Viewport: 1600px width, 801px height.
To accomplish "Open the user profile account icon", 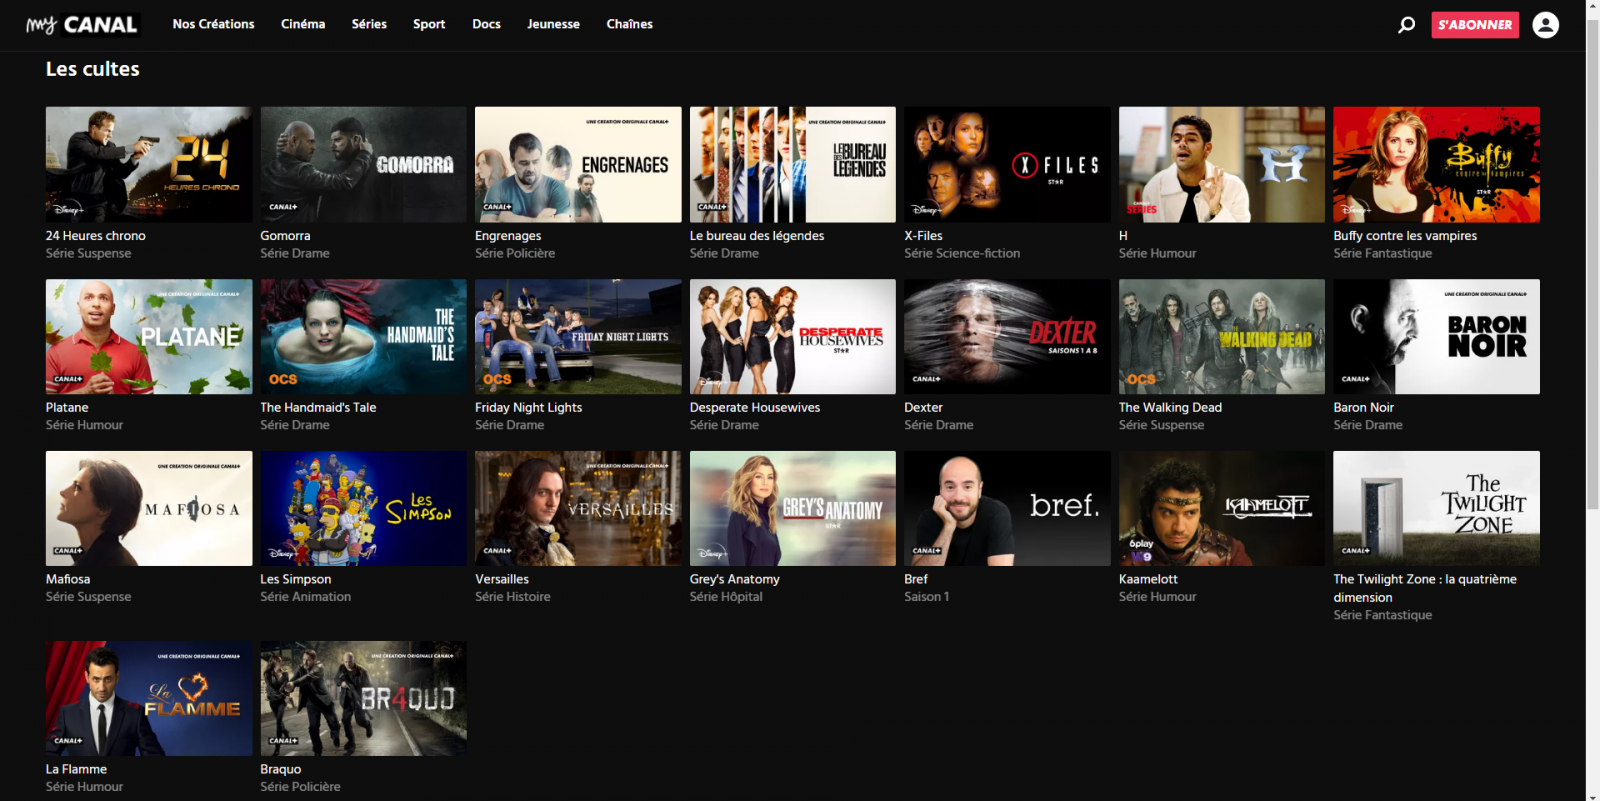I will click(x=1545, y=24).
